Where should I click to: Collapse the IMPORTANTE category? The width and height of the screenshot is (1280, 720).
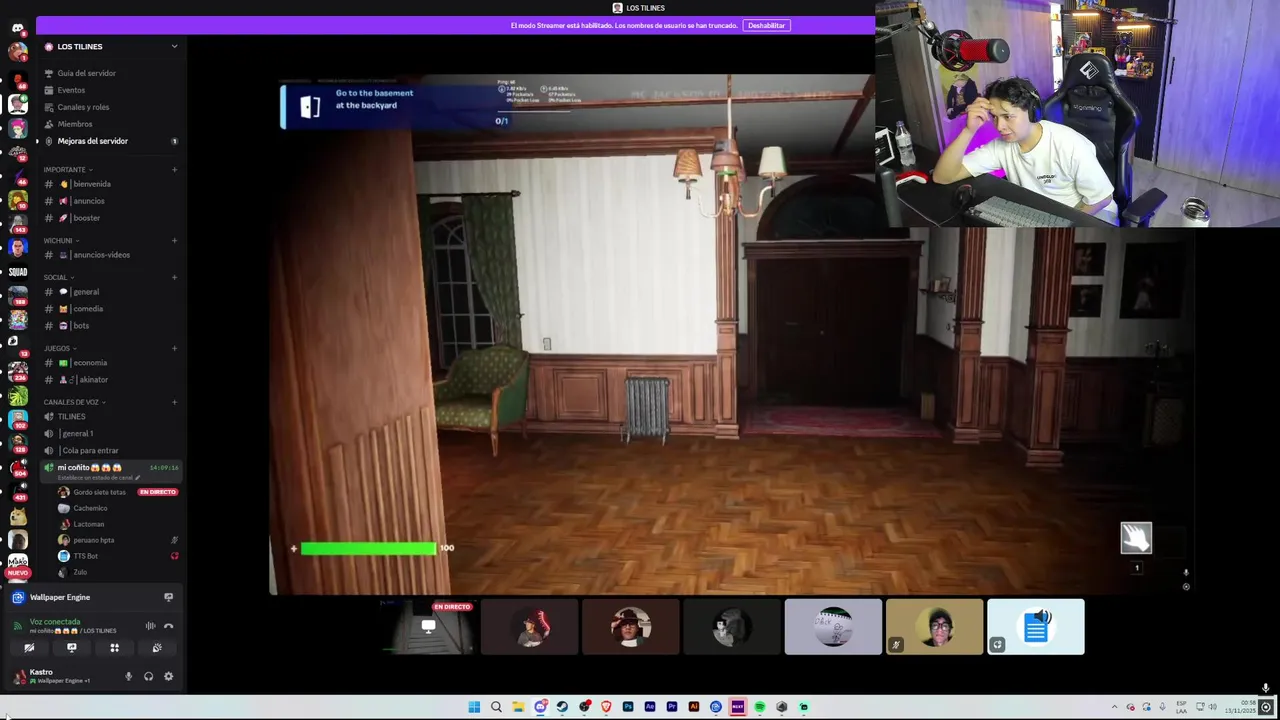coord(68,169)
